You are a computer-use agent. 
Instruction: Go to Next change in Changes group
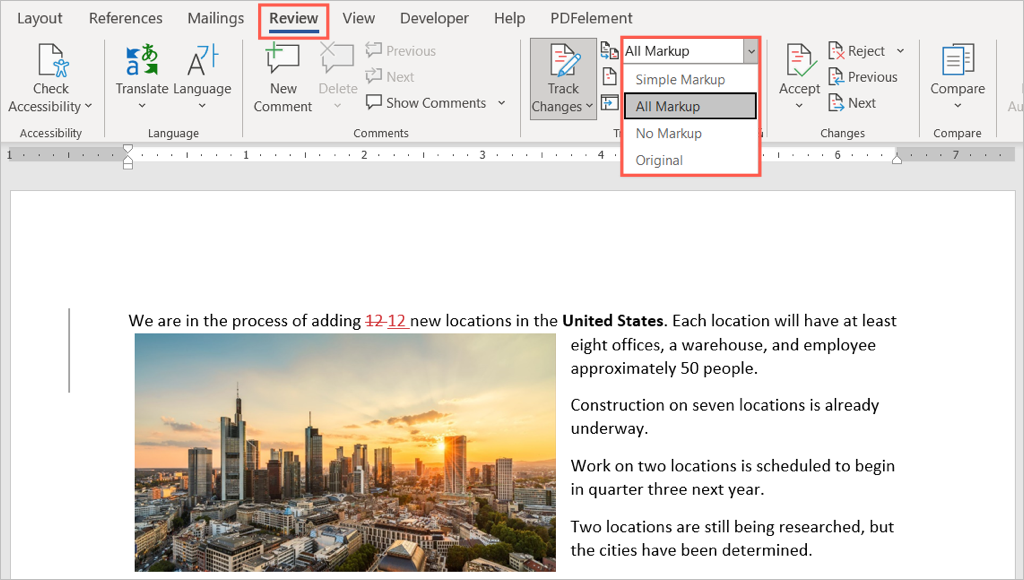(852, 103)
